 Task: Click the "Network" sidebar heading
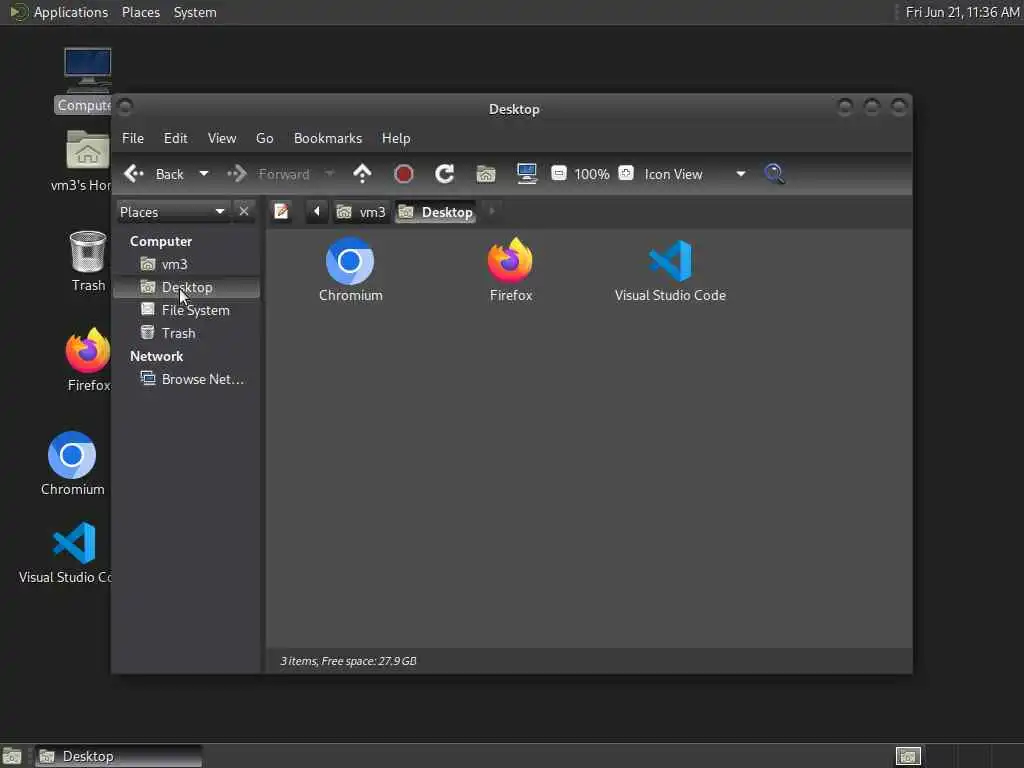(156, 357)
